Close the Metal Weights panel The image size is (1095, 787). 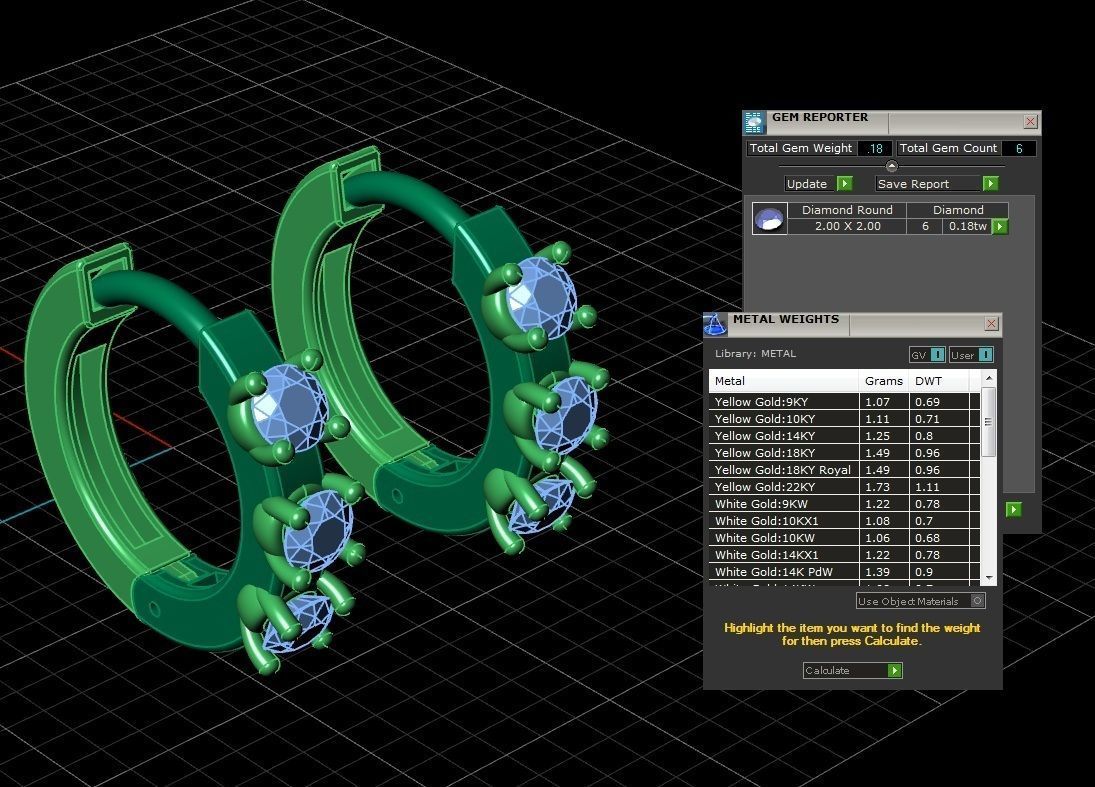tap(991, 323)
